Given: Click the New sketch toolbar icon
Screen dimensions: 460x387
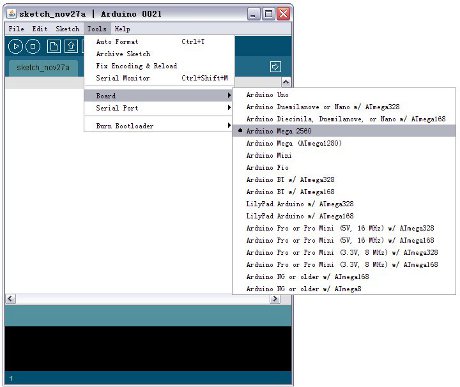Looking at the screenshot, I should 54,46.
